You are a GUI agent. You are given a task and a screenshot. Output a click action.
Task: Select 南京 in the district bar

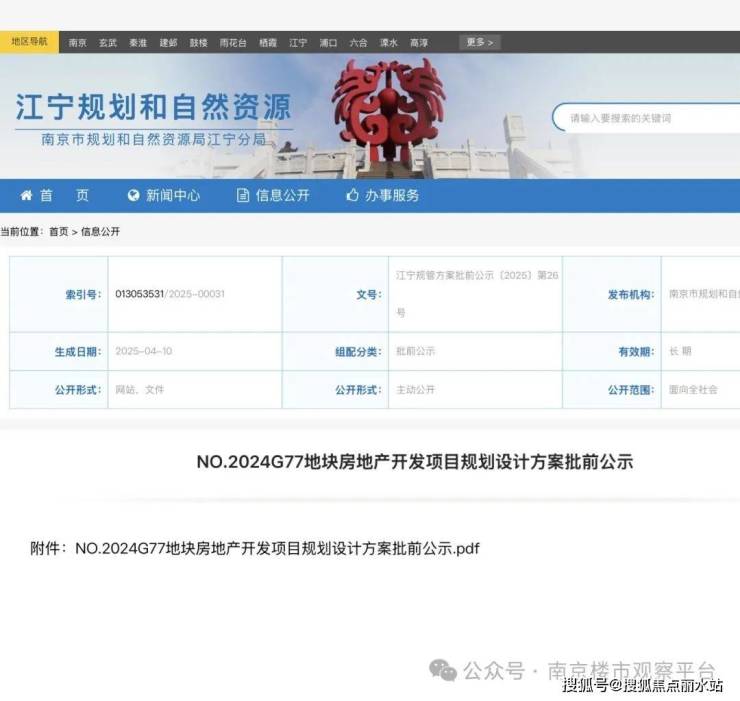pyautogui.click(x=78, y=43)
